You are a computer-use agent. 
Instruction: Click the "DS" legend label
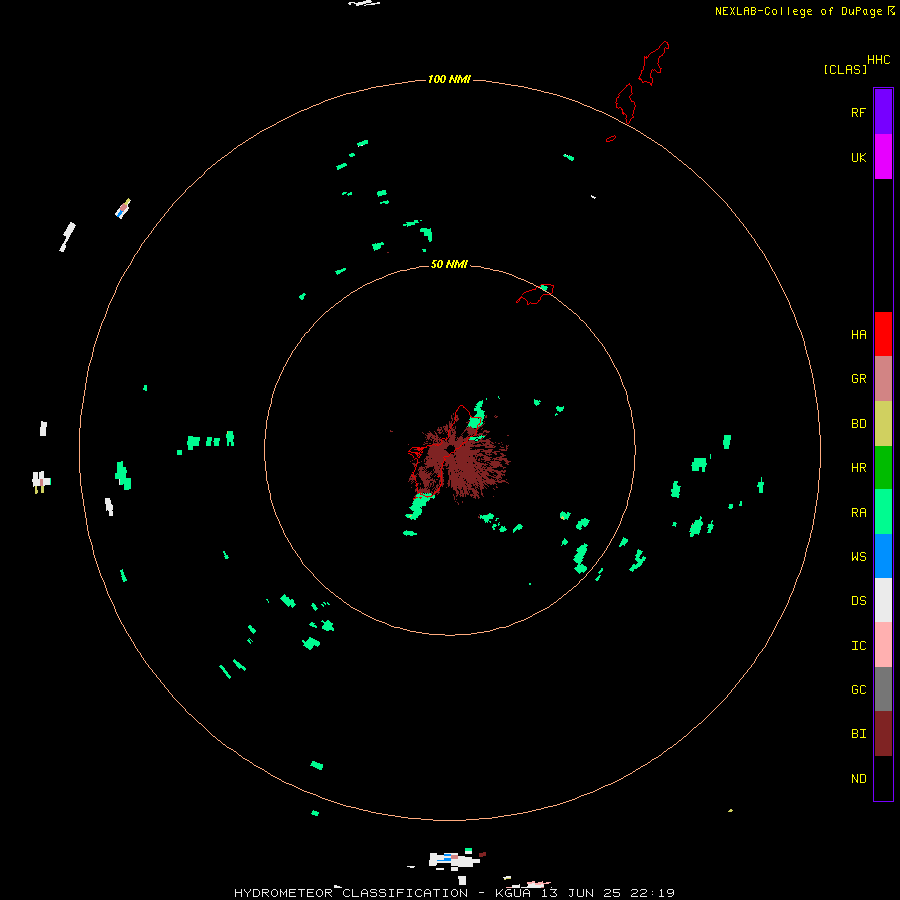[858, 601]
